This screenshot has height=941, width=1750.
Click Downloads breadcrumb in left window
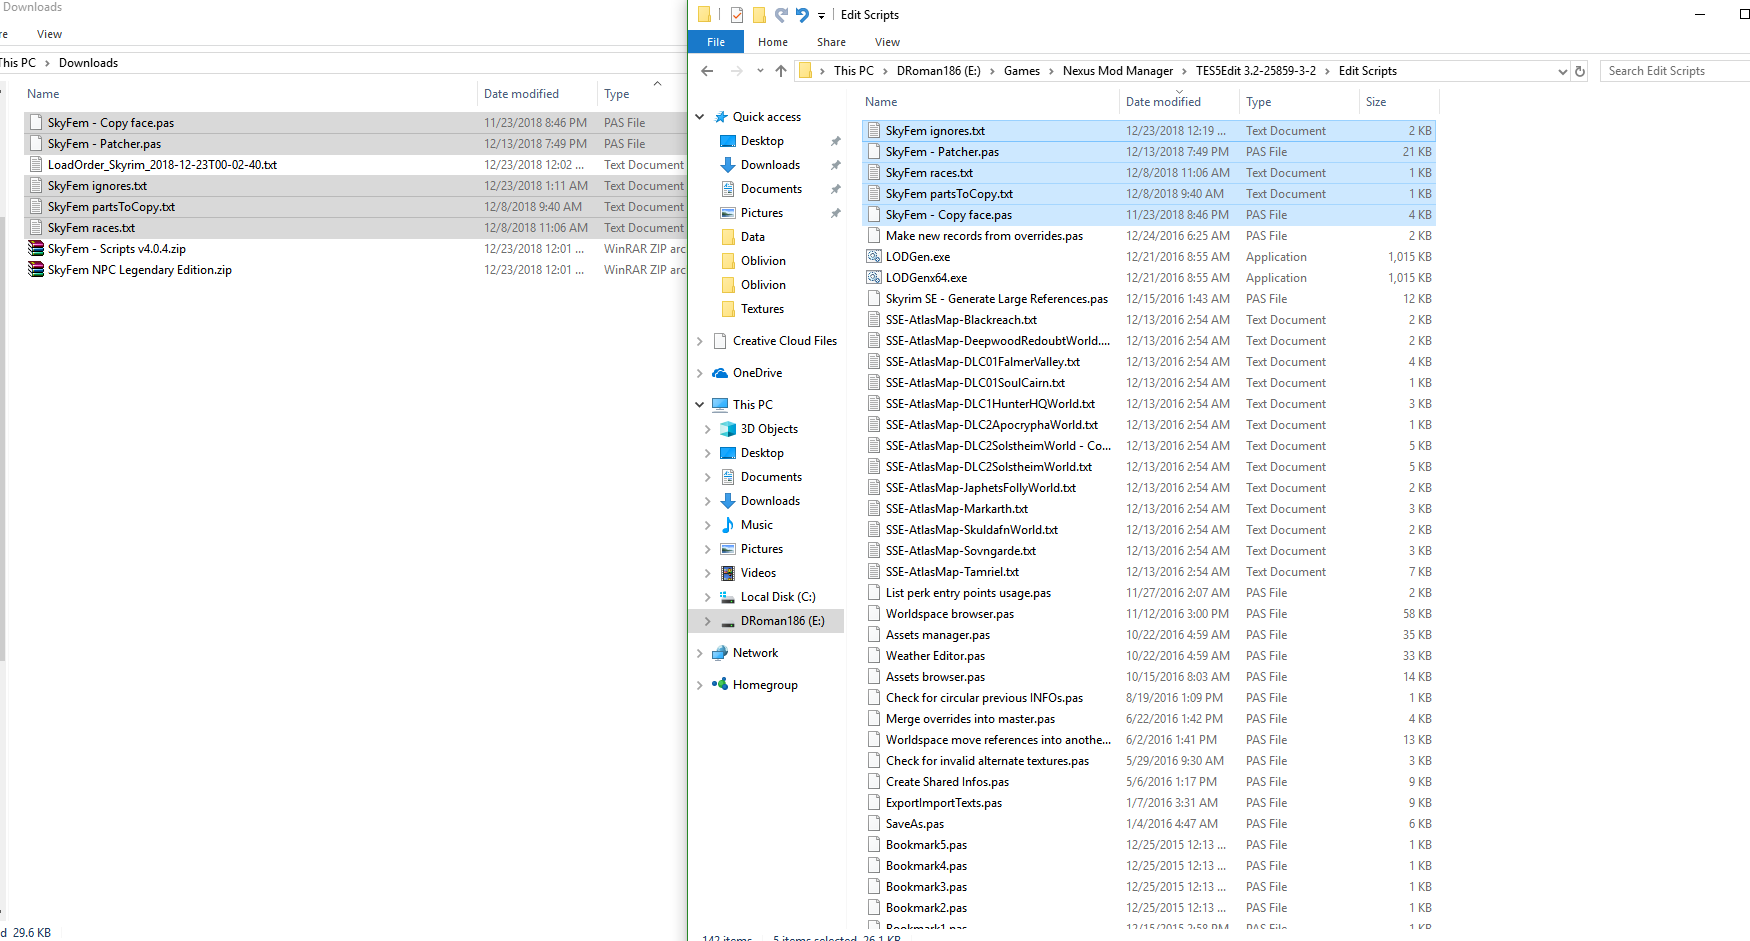point(88,63)
